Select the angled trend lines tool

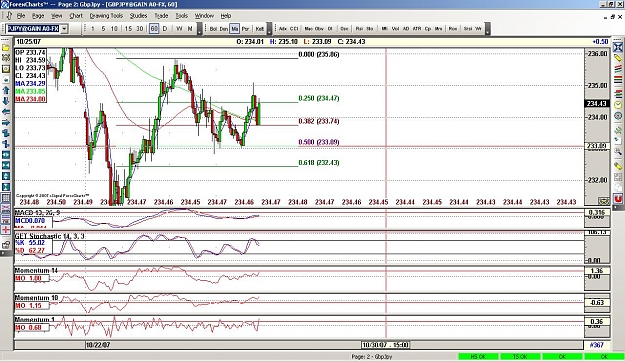point(617,70)
